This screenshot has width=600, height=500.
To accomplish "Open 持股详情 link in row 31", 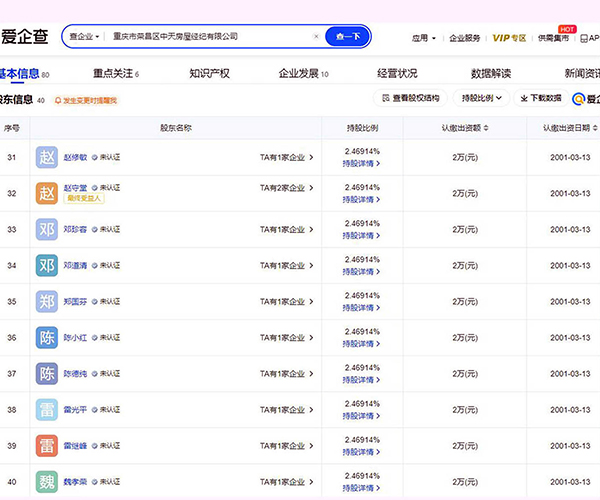I will 360,164.
